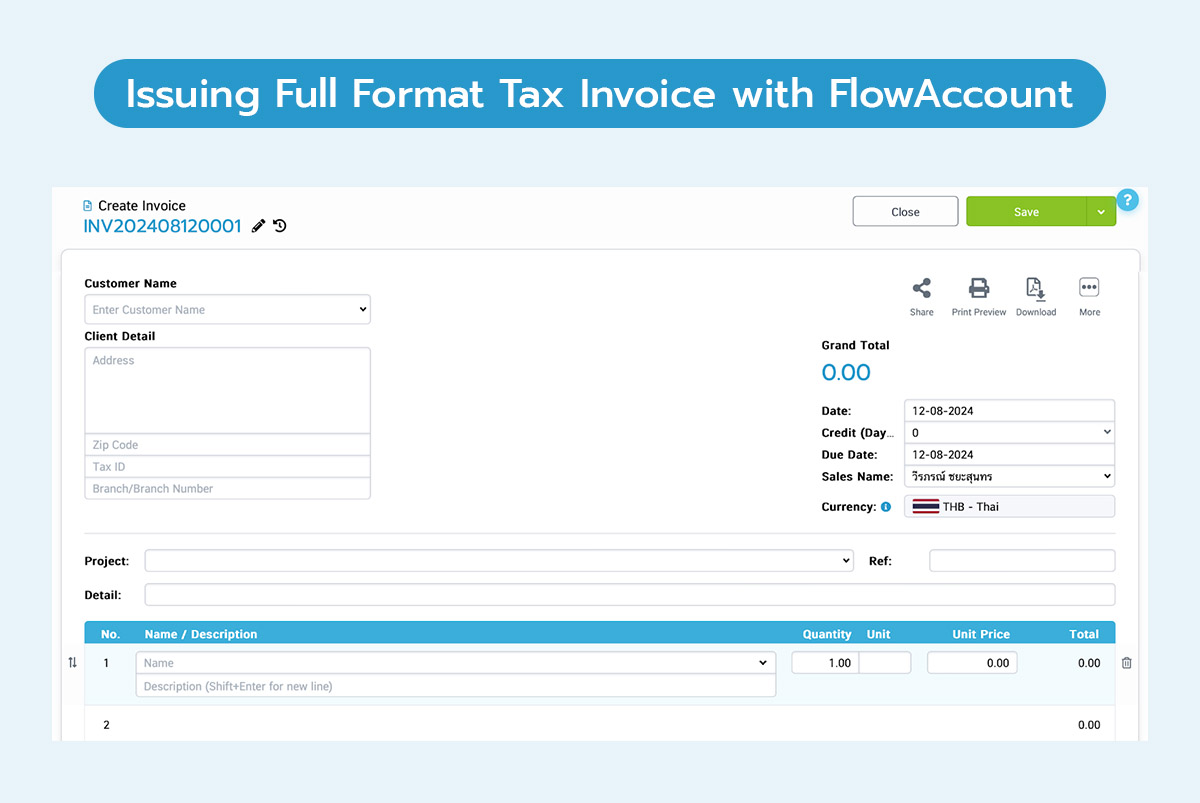Expand the Project dropdown
This screenshot has width=1200, height=803.
pos(845,560)
